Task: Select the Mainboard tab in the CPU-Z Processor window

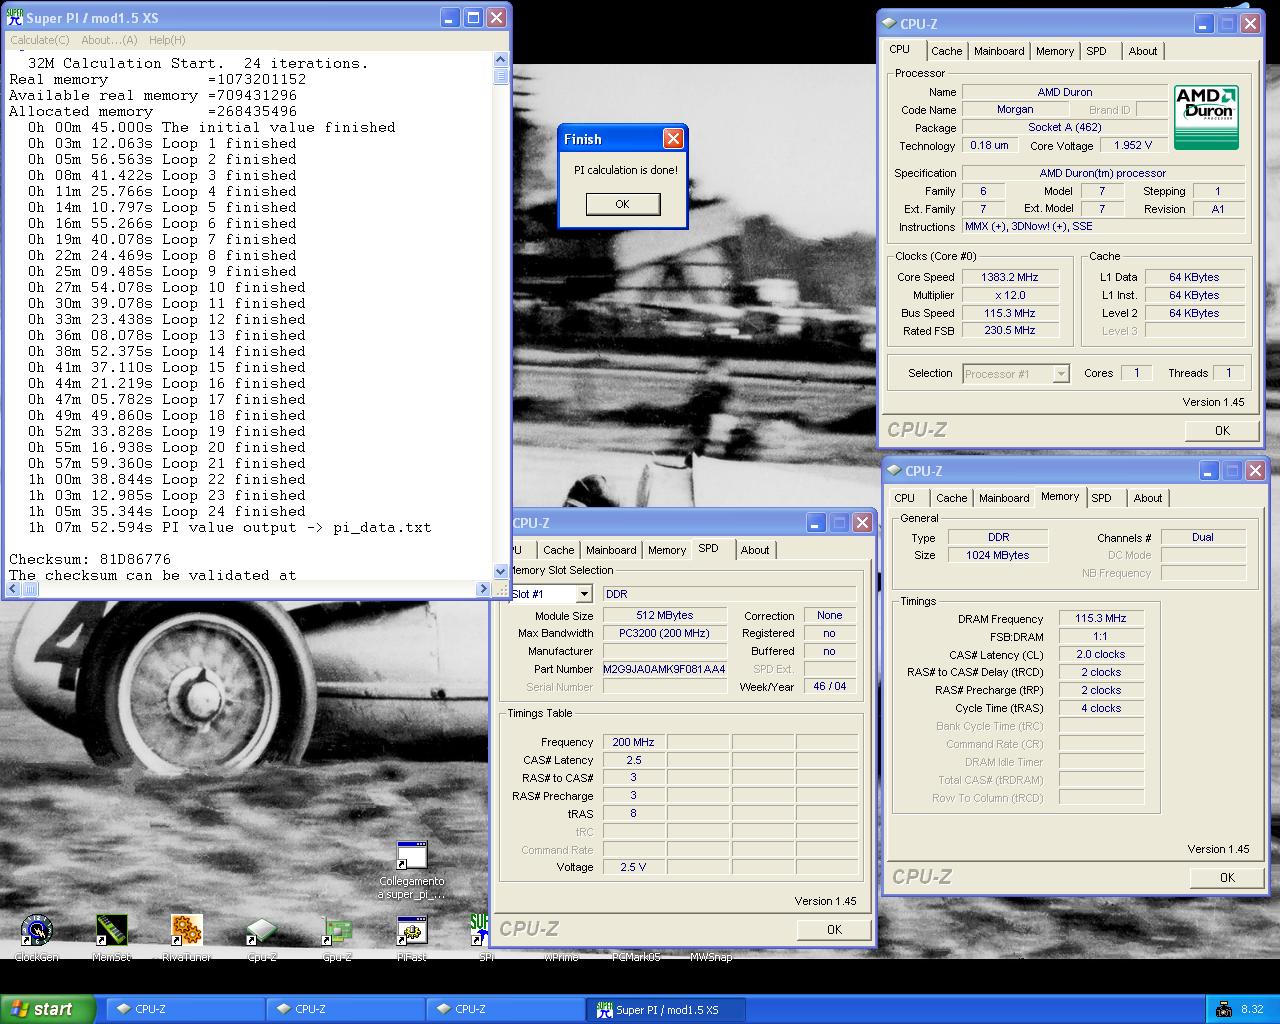Action: point(999,51)
